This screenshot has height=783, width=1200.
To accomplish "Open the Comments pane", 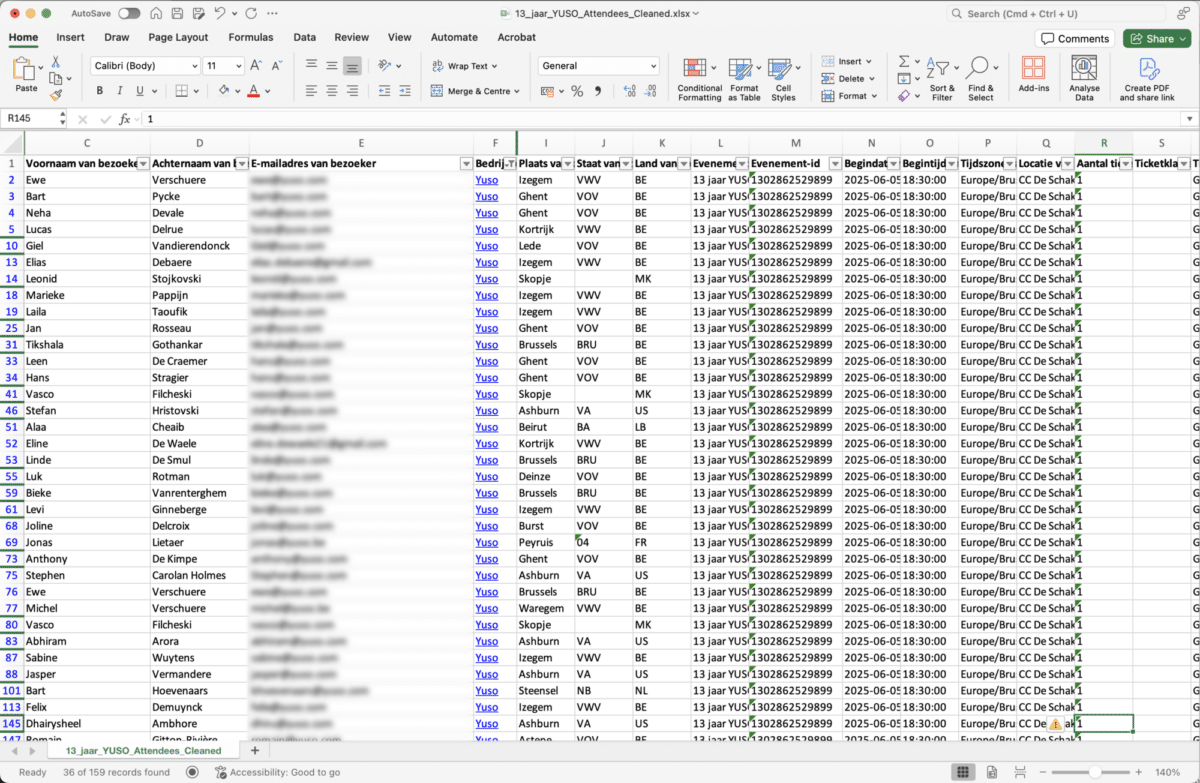I will click(1075, 38).
